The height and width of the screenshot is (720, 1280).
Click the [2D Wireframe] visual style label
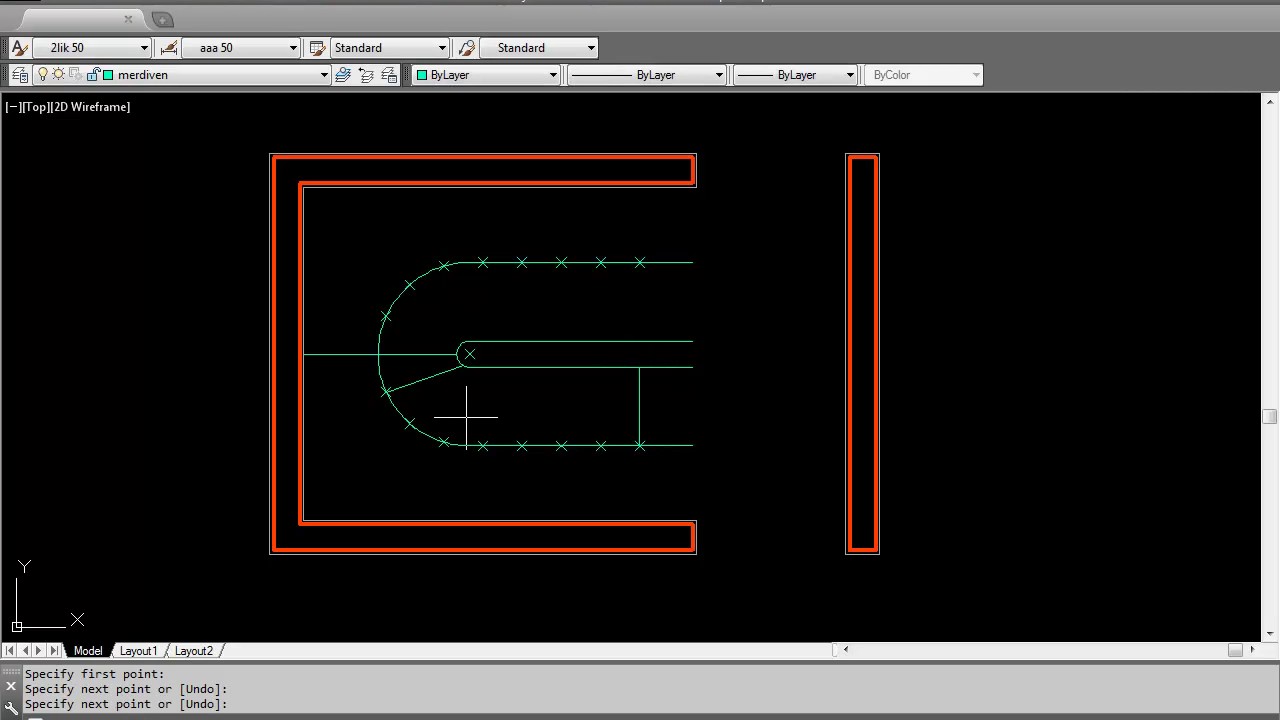pos(90,107)
